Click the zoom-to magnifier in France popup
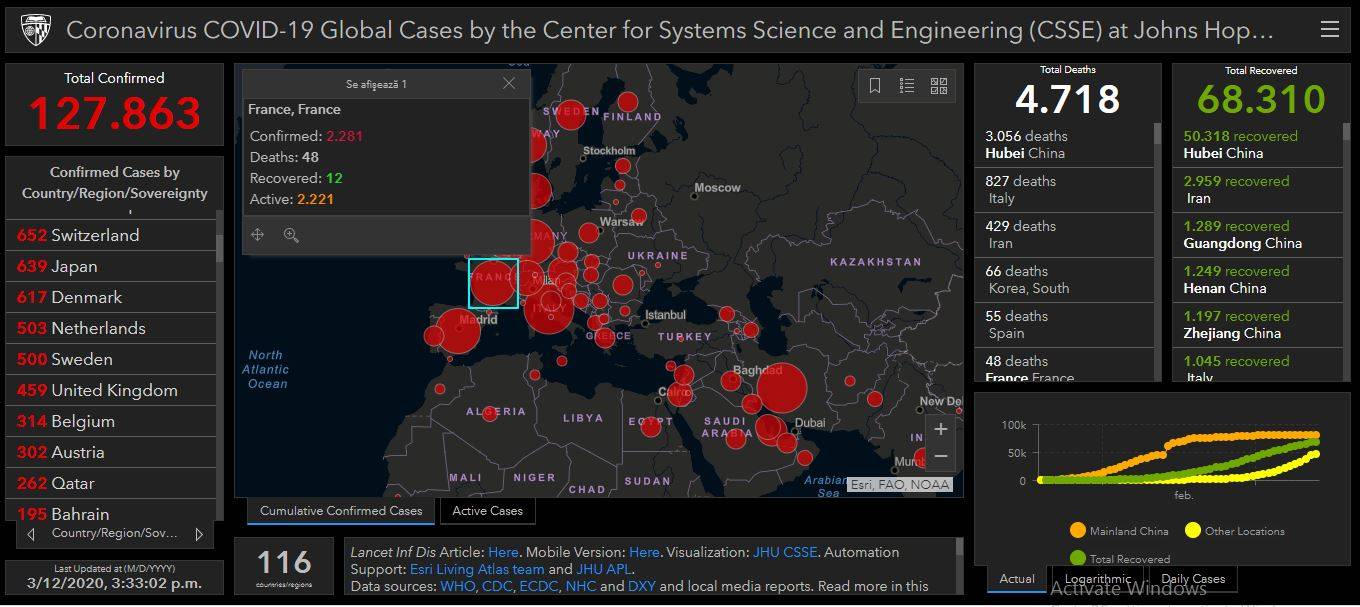This screenshot has height=607, width=1360. tap(291, 235)
